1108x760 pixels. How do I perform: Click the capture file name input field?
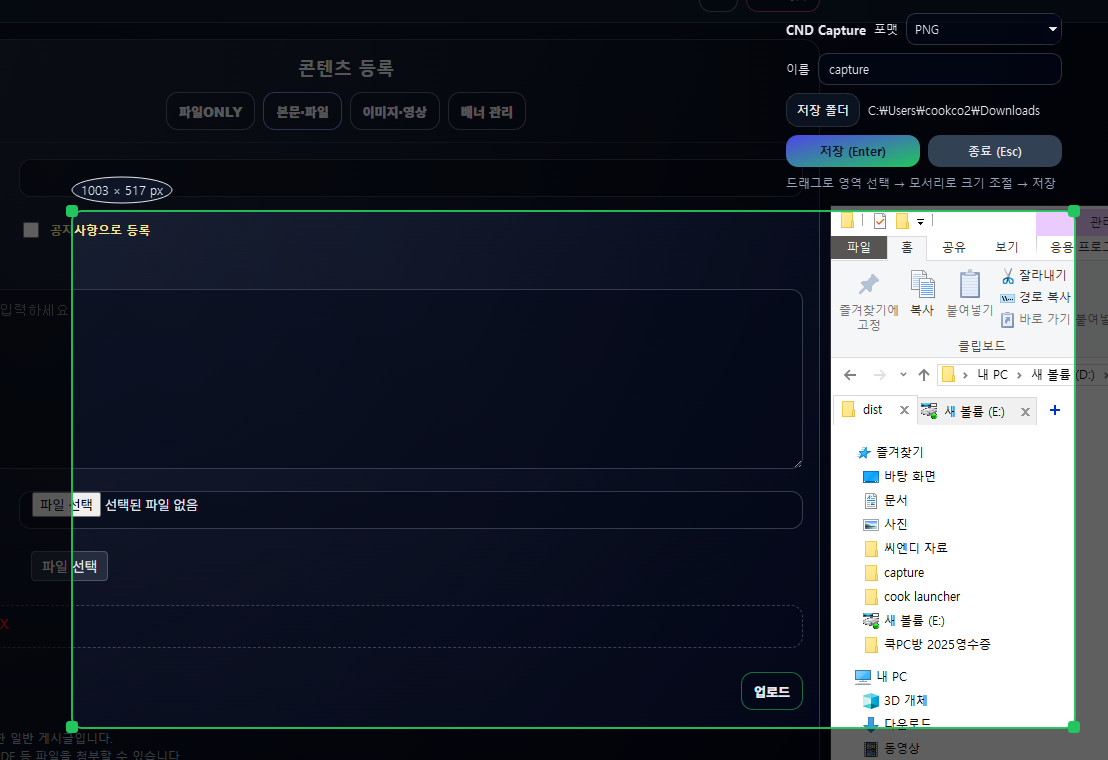938,70
